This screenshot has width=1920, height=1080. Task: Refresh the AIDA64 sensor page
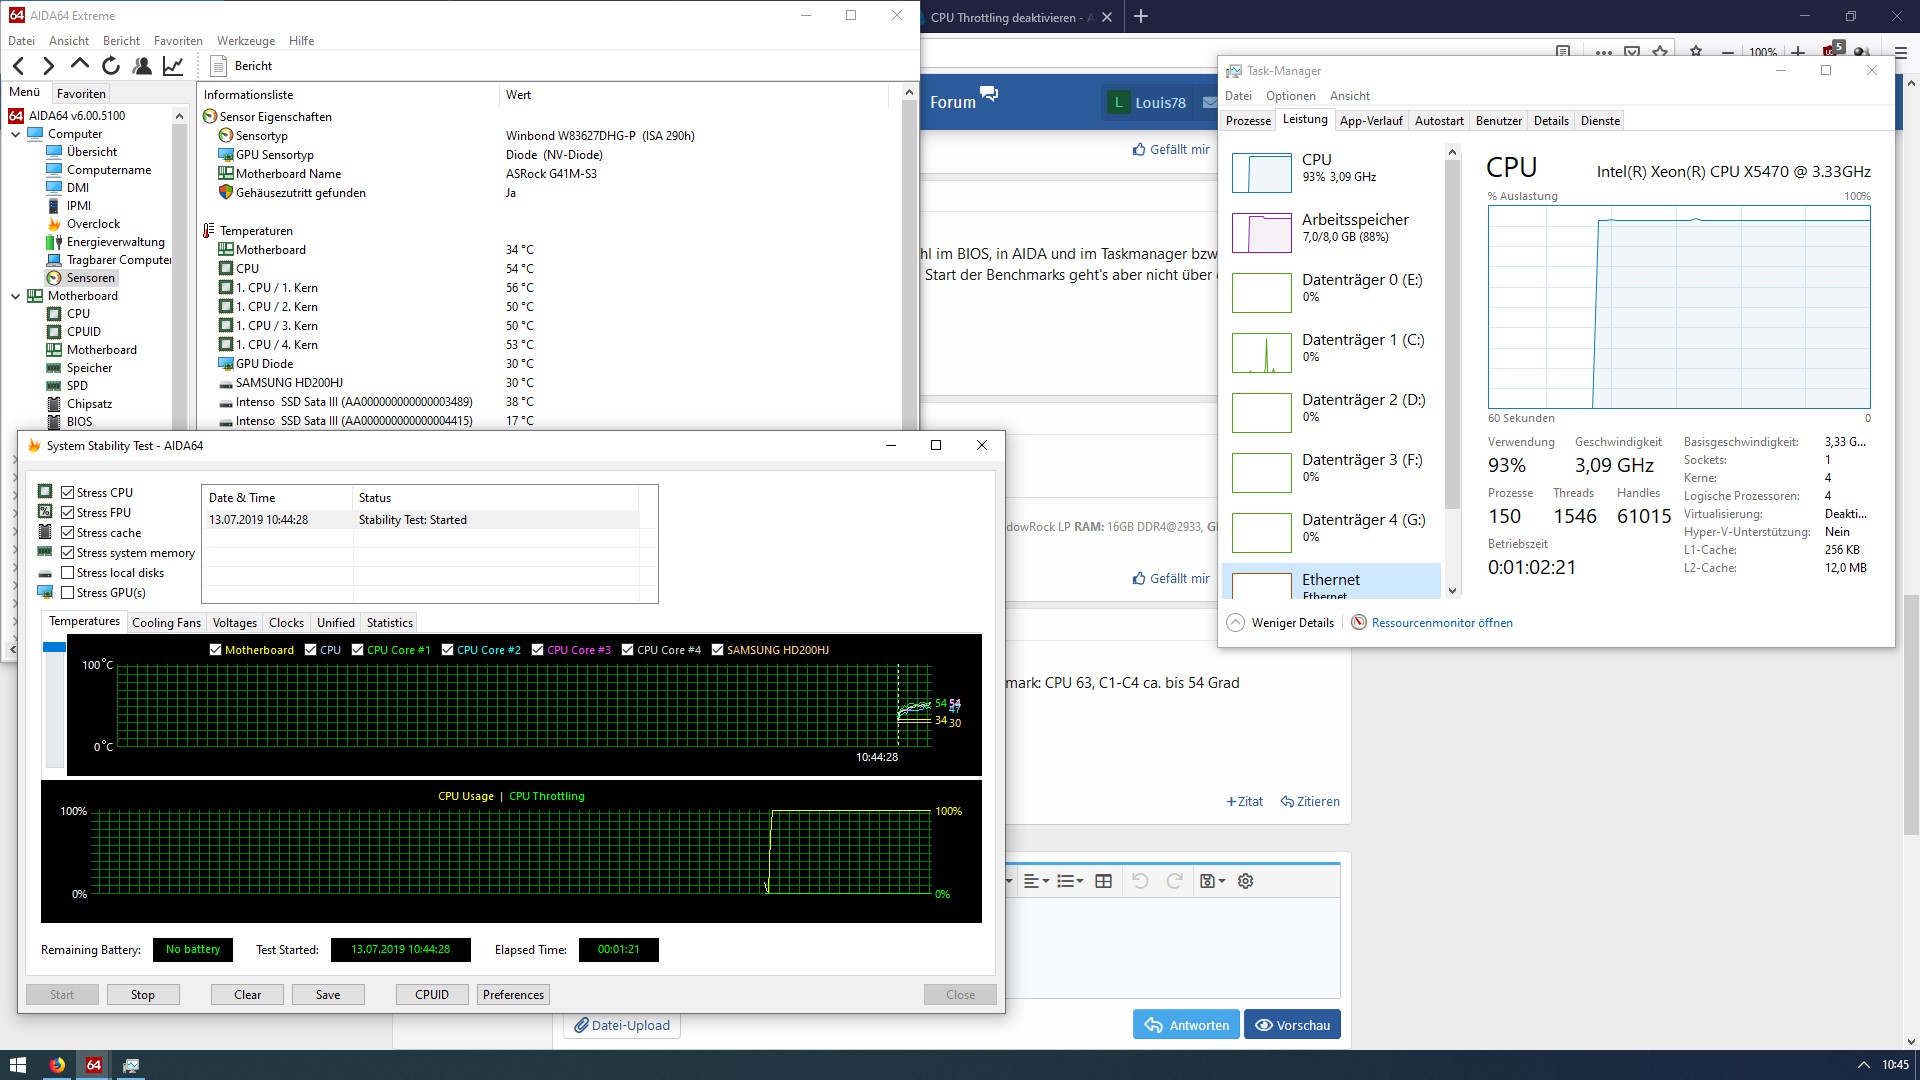111,66
